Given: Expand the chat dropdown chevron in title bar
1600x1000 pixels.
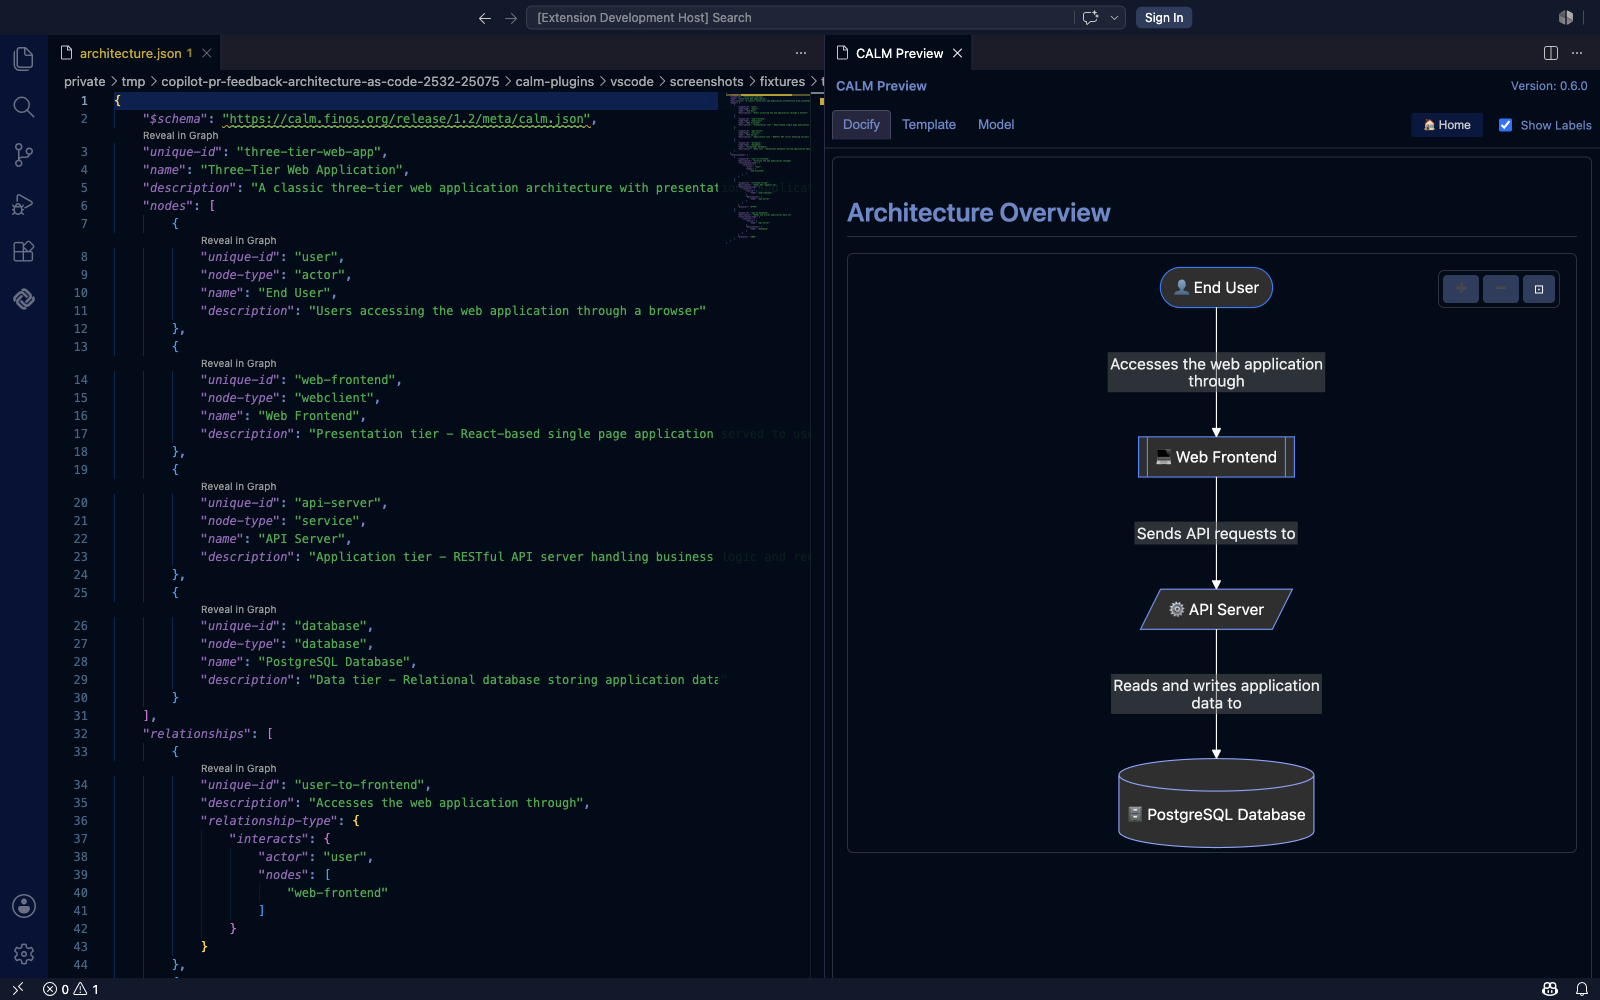Looking at the screenshot, I should (1114, 18).
